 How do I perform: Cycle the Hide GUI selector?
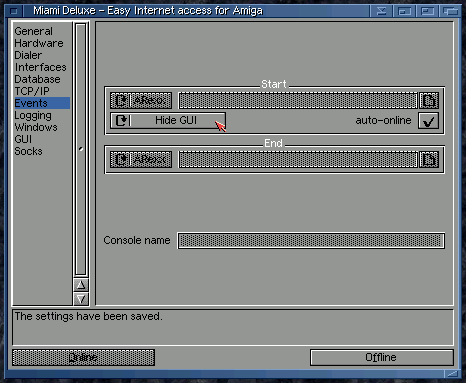tap(168, 120)
